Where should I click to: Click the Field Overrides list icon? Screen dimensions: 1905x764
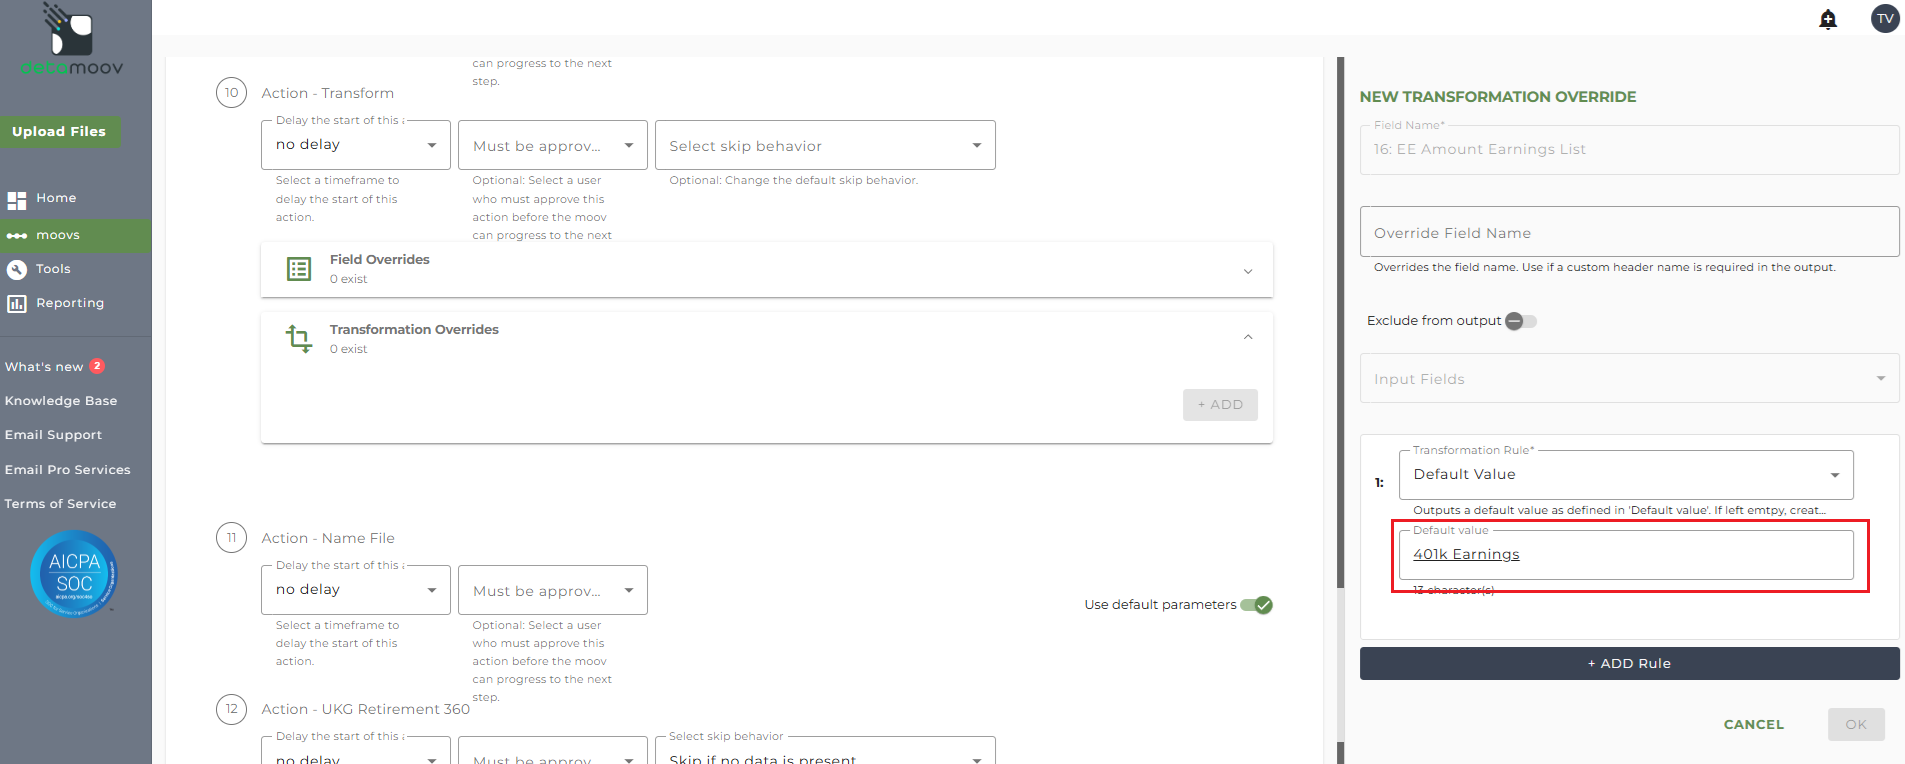(x=299, y=269)
